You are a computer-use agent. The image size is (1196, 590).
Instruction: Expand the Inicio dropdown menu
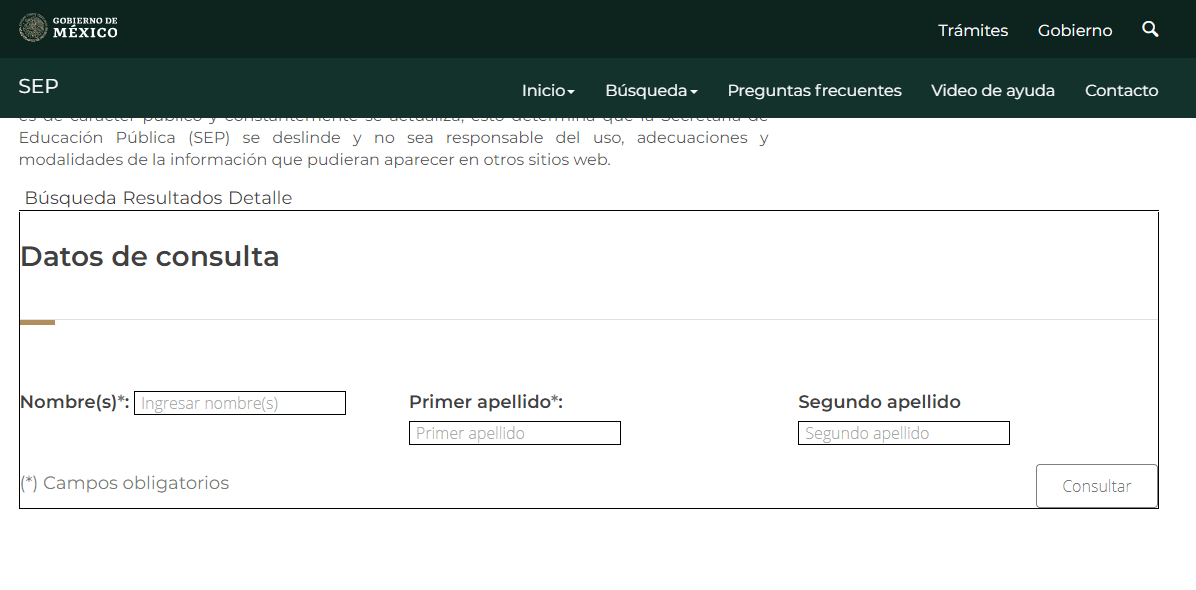pos(548,91)
